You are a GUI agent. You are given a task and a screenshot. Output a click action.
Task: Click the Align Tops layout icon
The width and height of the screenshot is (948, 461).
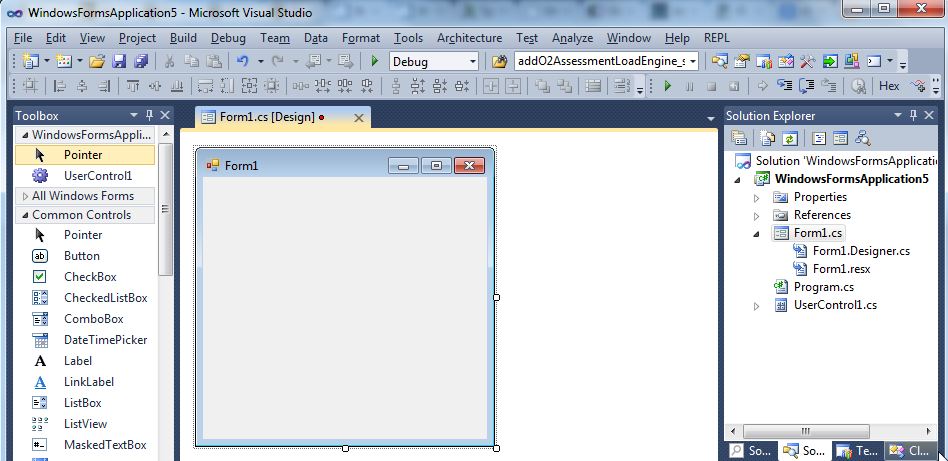tap(133, 86)
